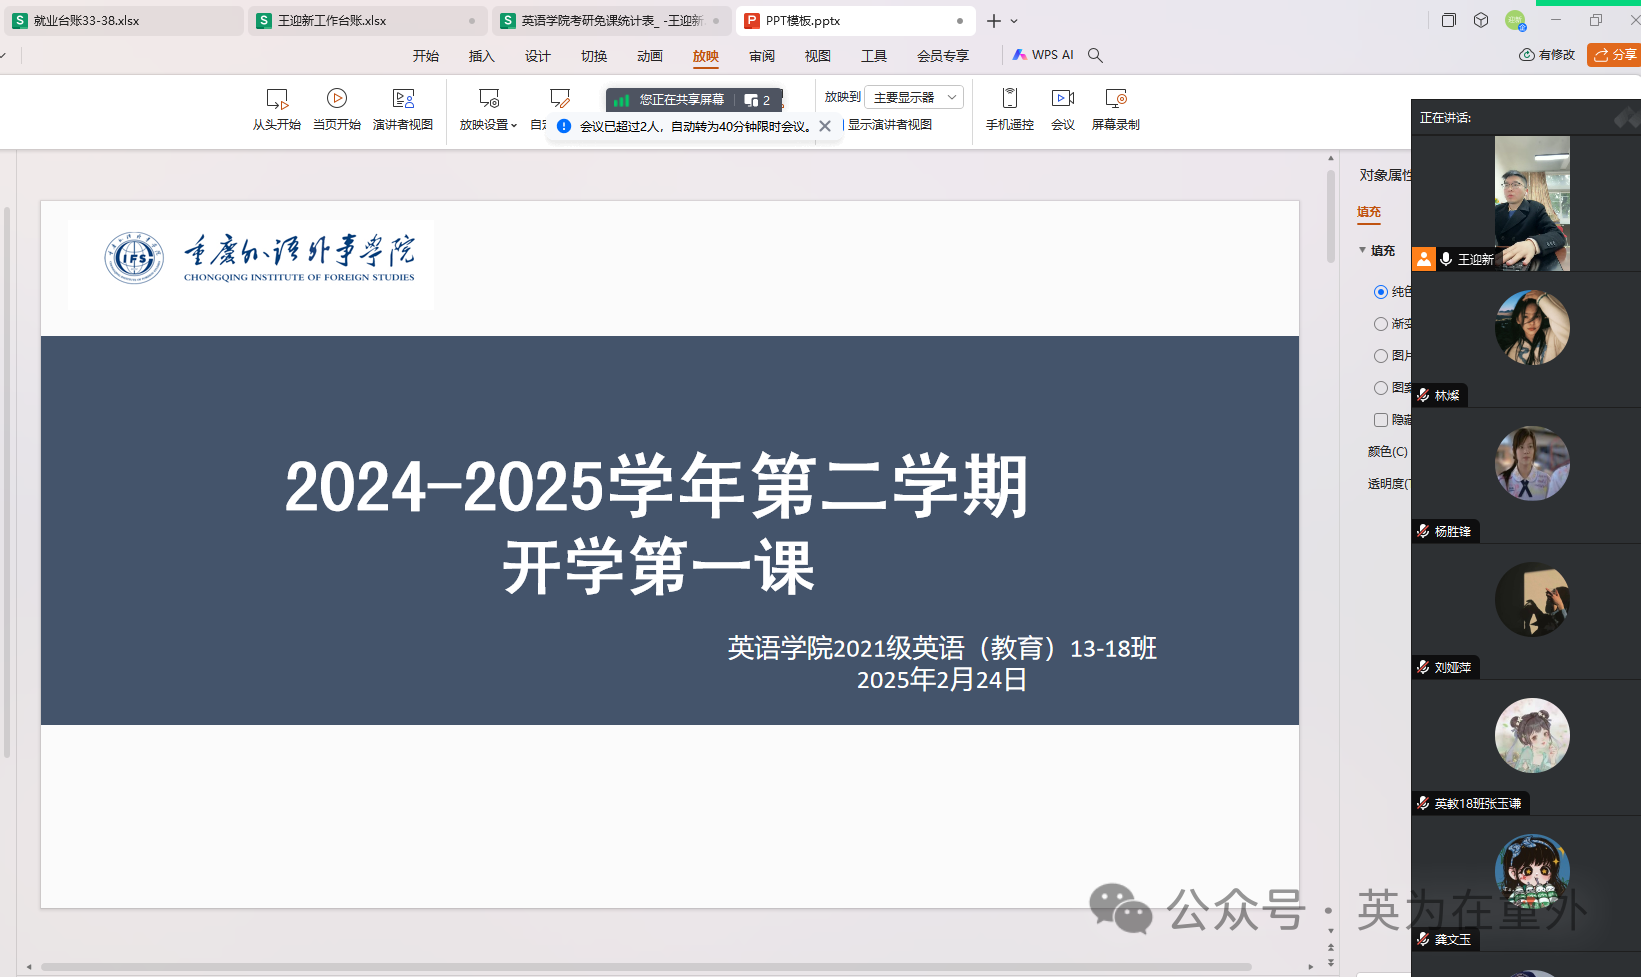
Task: Open the user account avatar in title bar
Action: pyautogui.click(x=1515, y=20)
